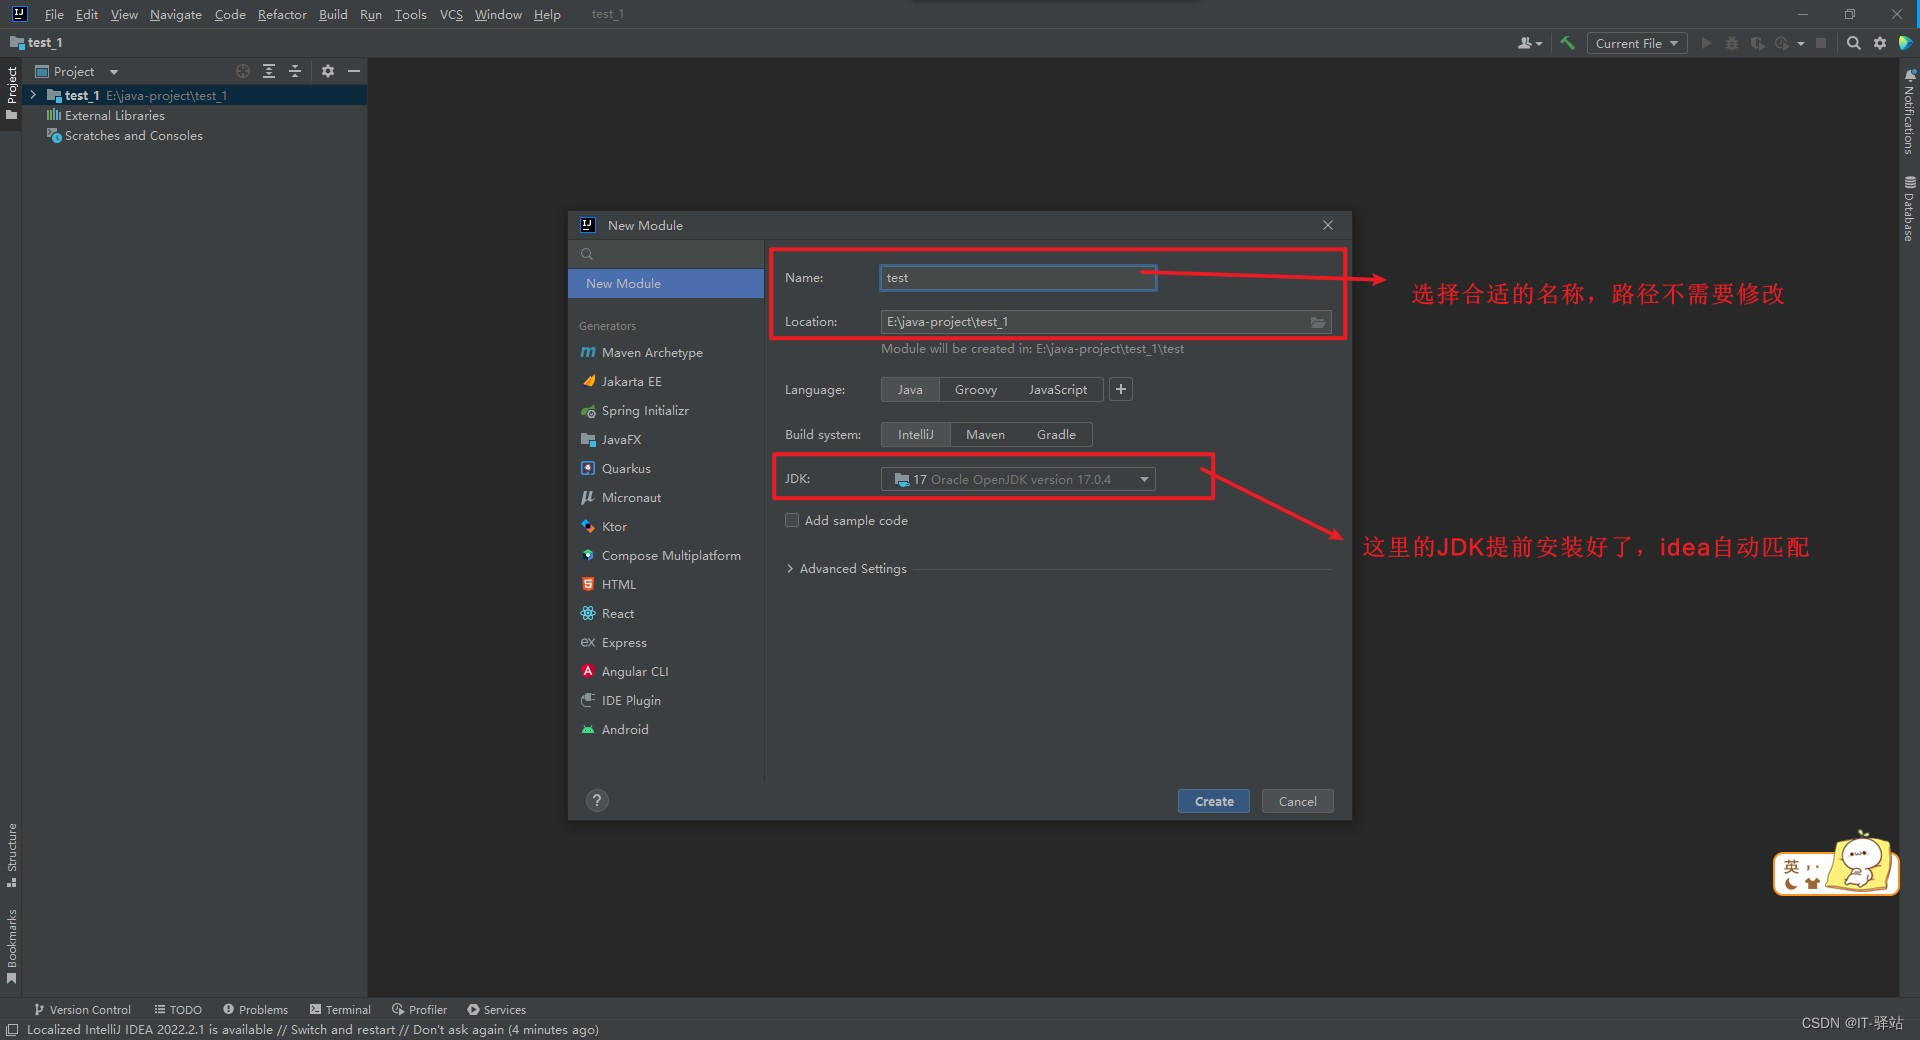The width and height of the screenshot is (1920, 1040).
Task: Hide the Project panel with the minus icon
Action: pyautogui.click(x=354, y=71)
